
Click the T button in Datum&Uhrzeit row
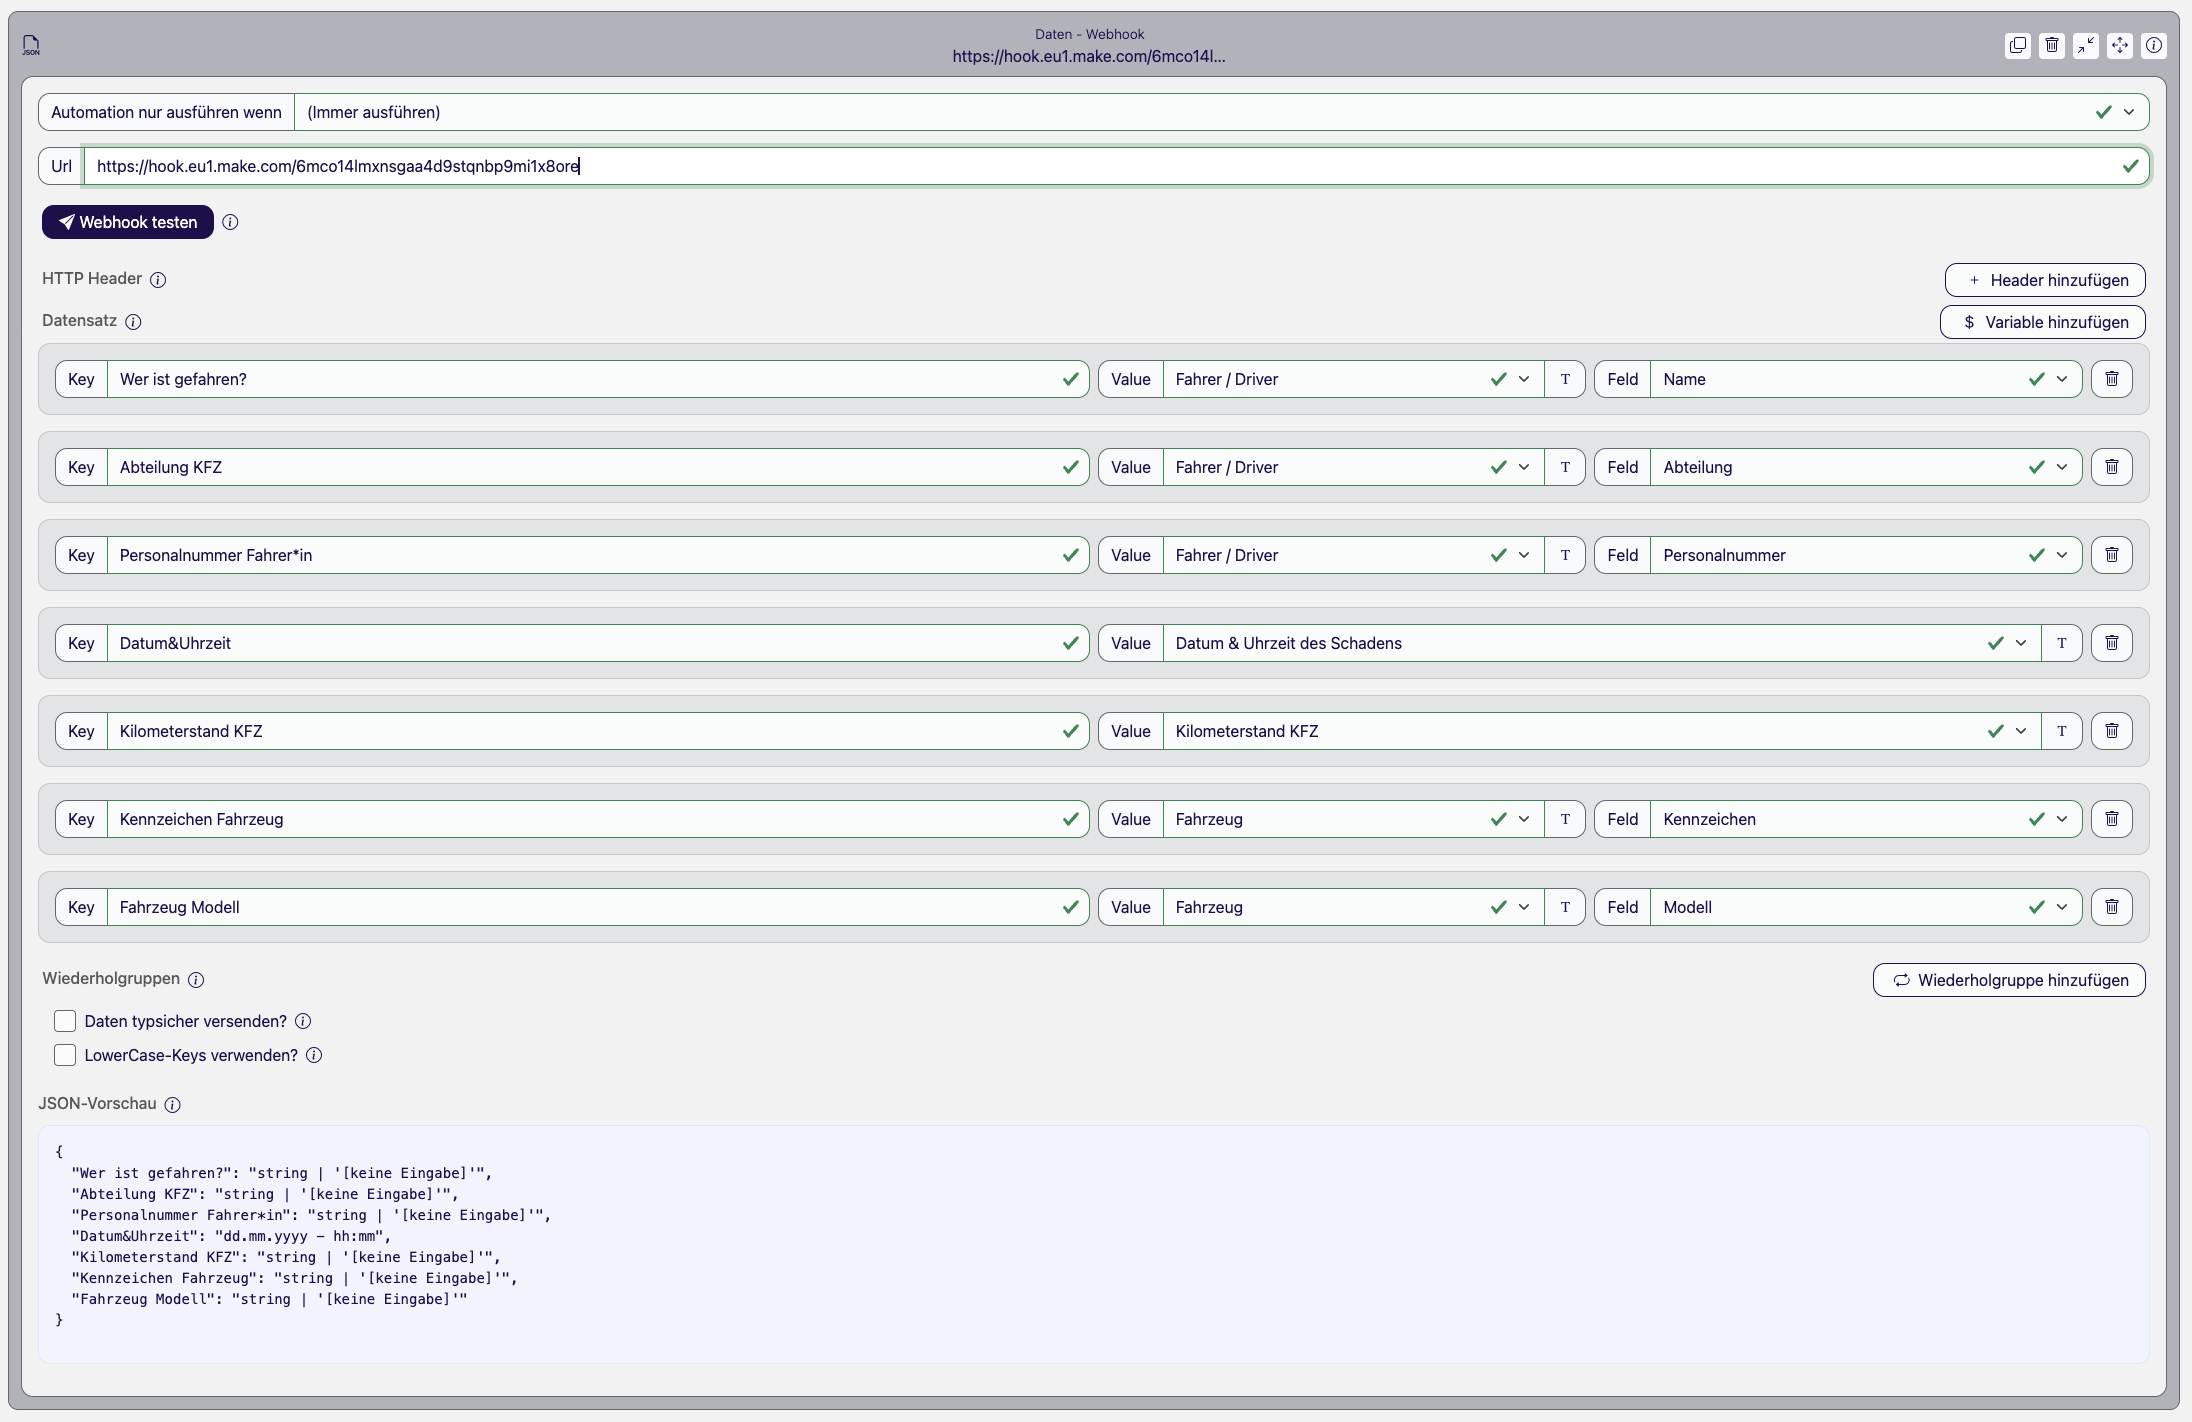pyautogui.click(x=2062, y=643)
